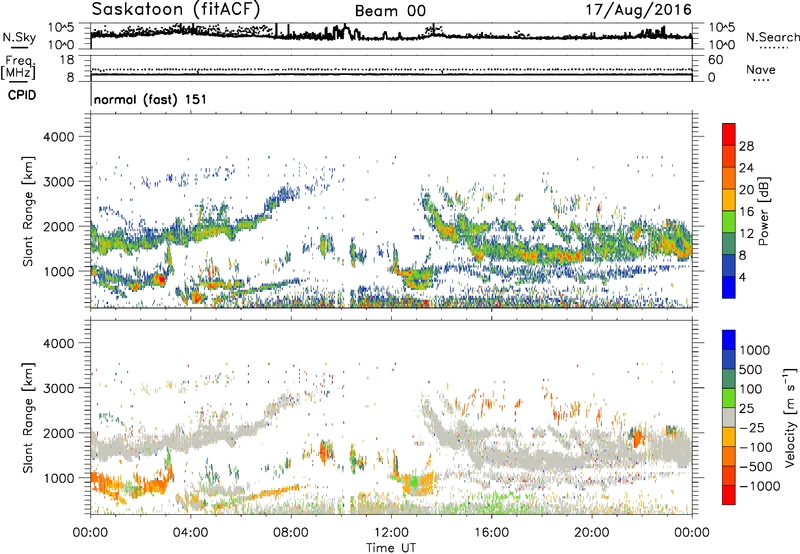
Task: Click the "04:00" time tick label
Action: click(191, 533)
